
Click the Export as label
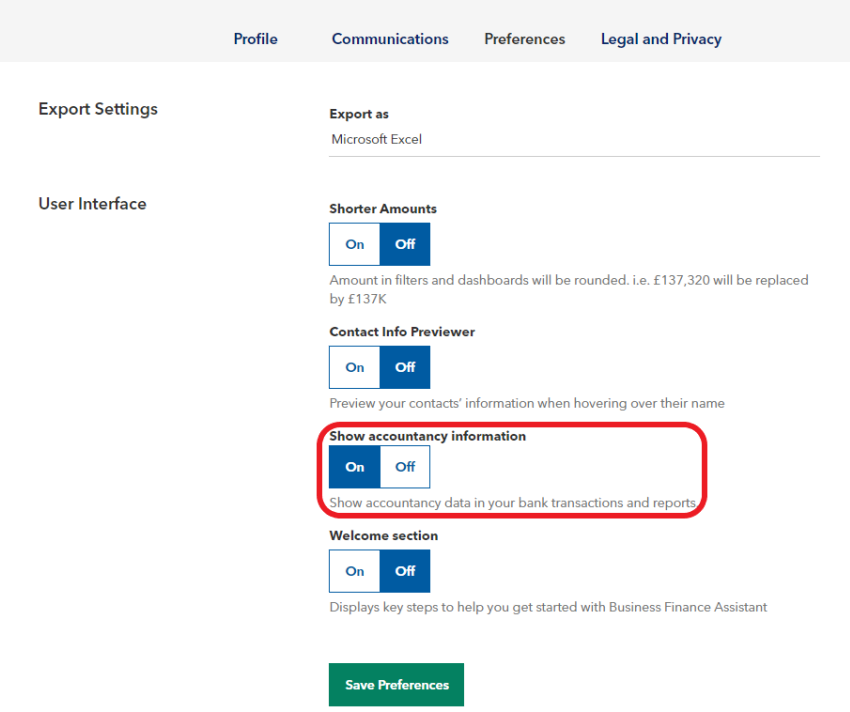point(359,114)
